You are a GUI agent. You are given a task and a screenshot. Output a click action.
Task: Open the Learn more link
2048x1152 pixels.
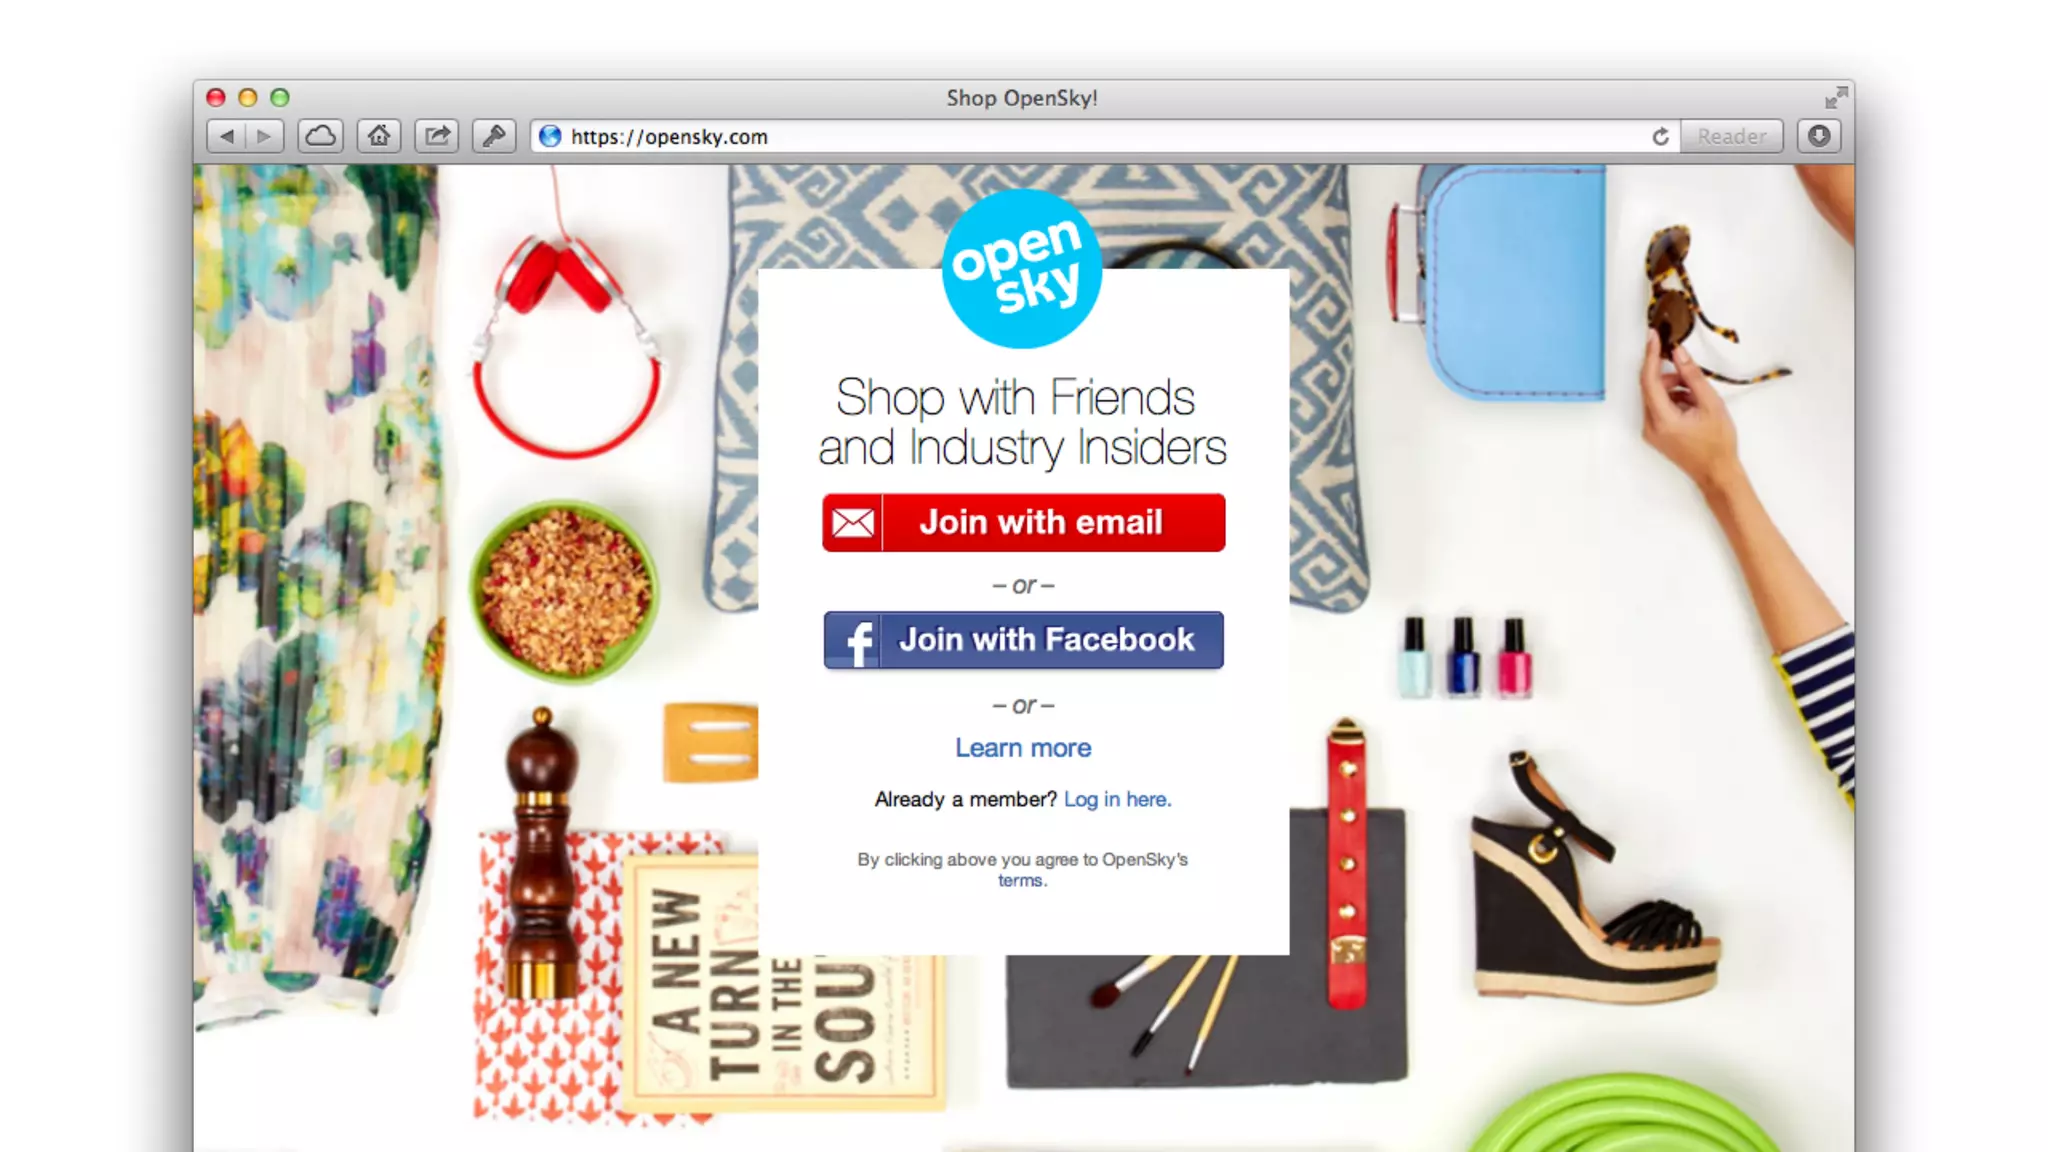point(1023,748)
